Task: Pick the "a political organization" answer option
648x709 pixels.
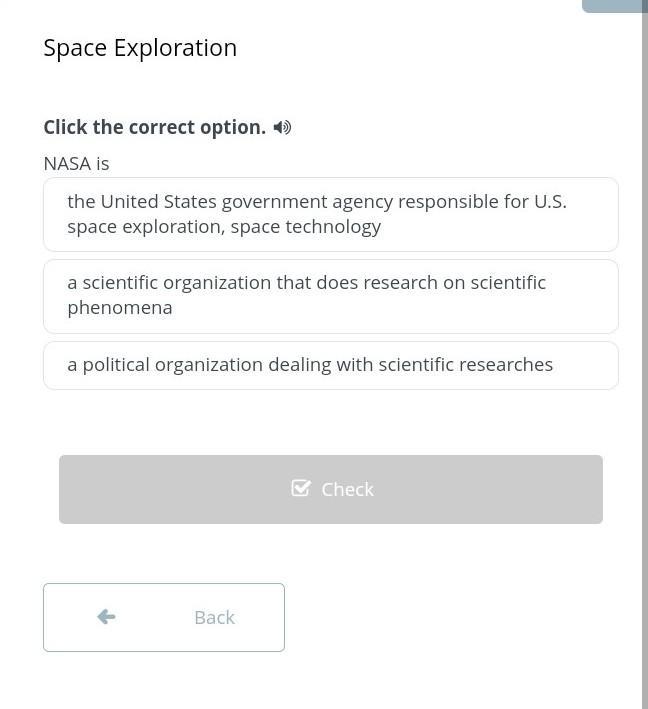Action: 330,365
